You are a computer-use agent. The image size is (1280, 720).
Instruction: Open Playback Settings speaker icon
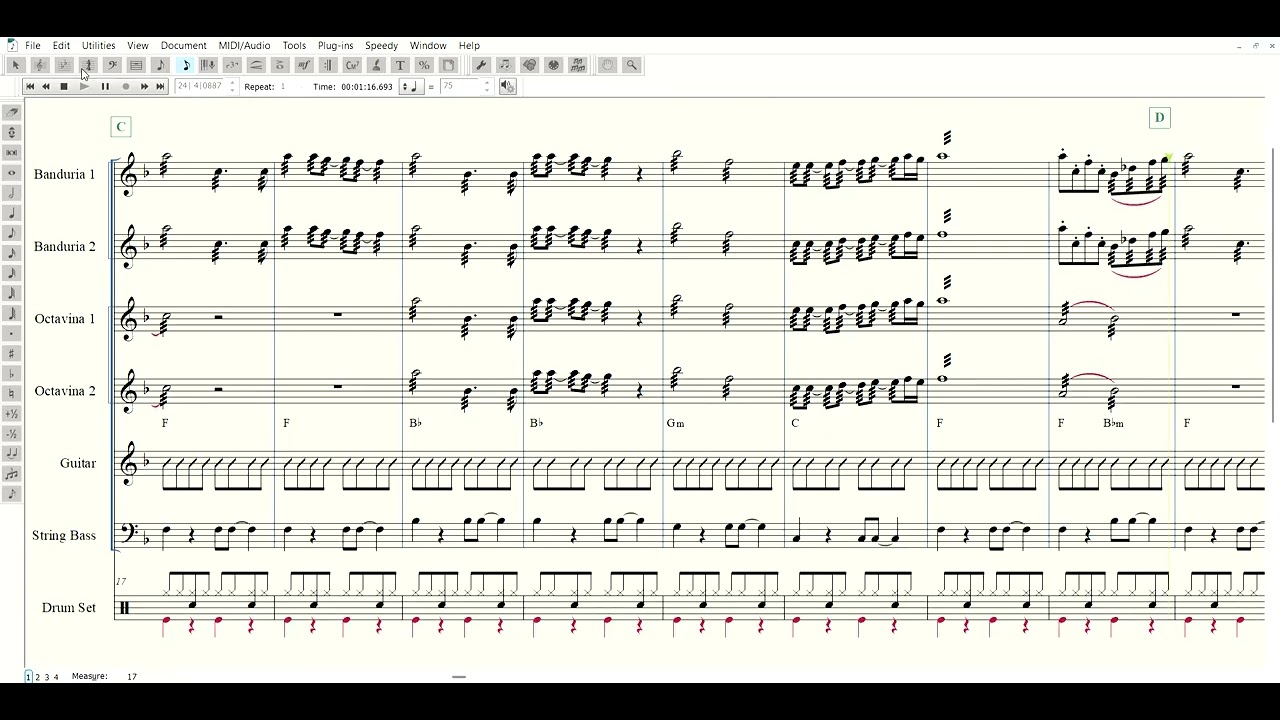(507, 87)
